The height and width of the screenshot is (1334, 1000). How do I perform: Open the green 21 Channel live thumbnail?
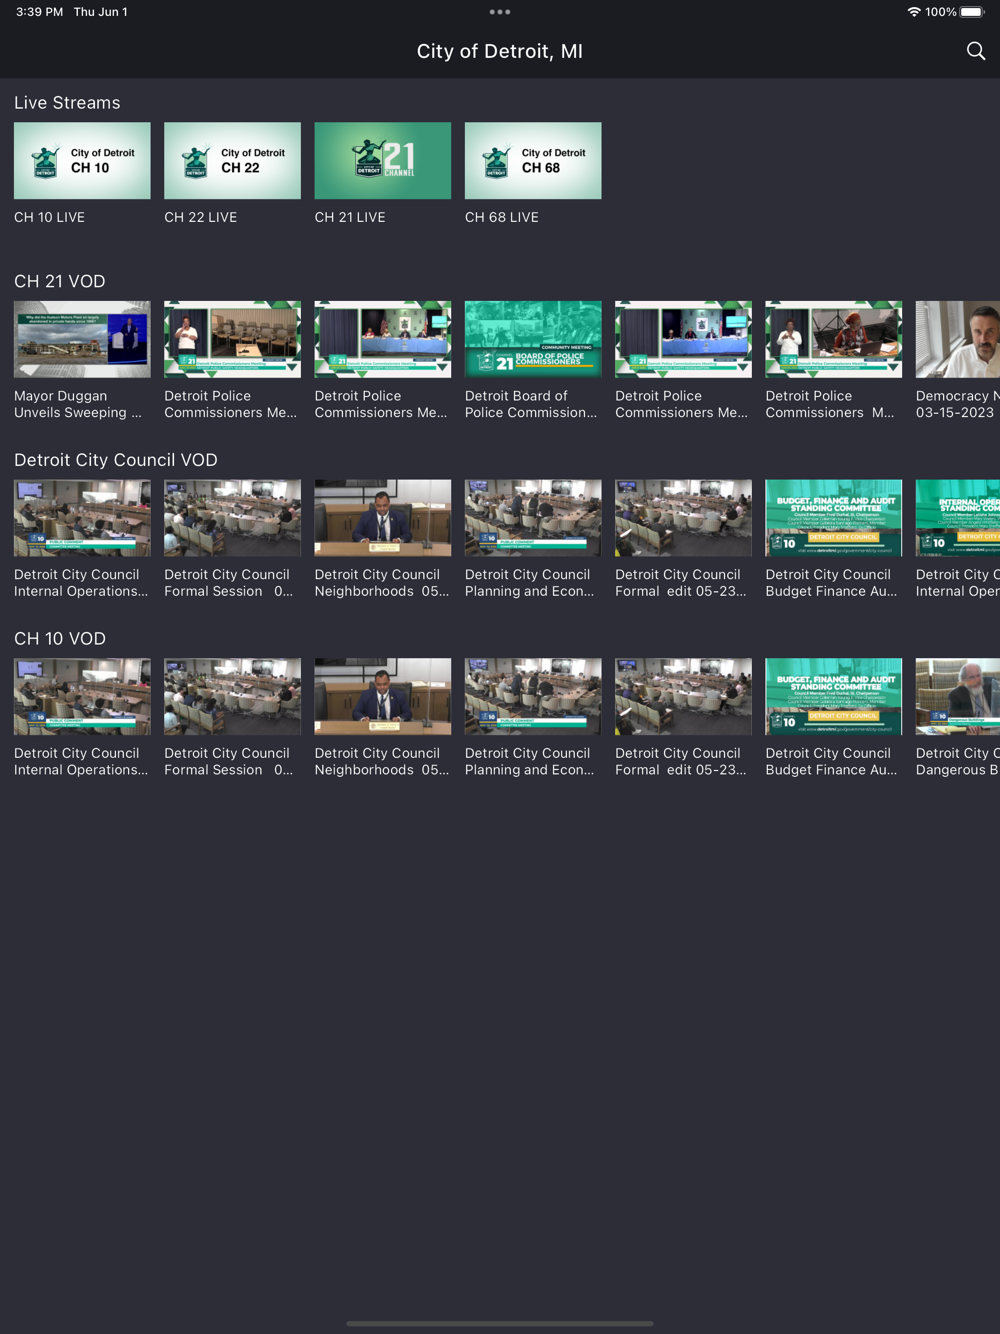pyautogui.click(x=383, y=161)
